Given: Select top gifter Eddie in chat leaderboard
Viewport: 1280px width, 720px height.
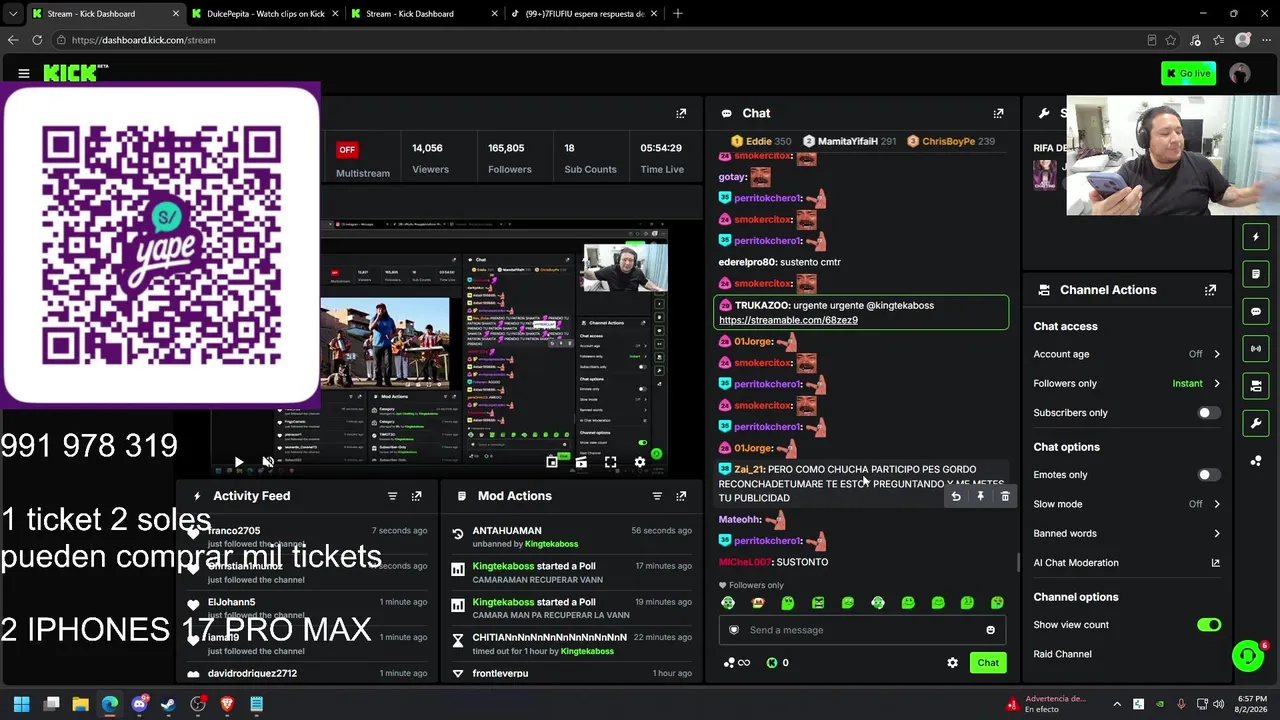Looking at the screenshot, I should point(761,141).
